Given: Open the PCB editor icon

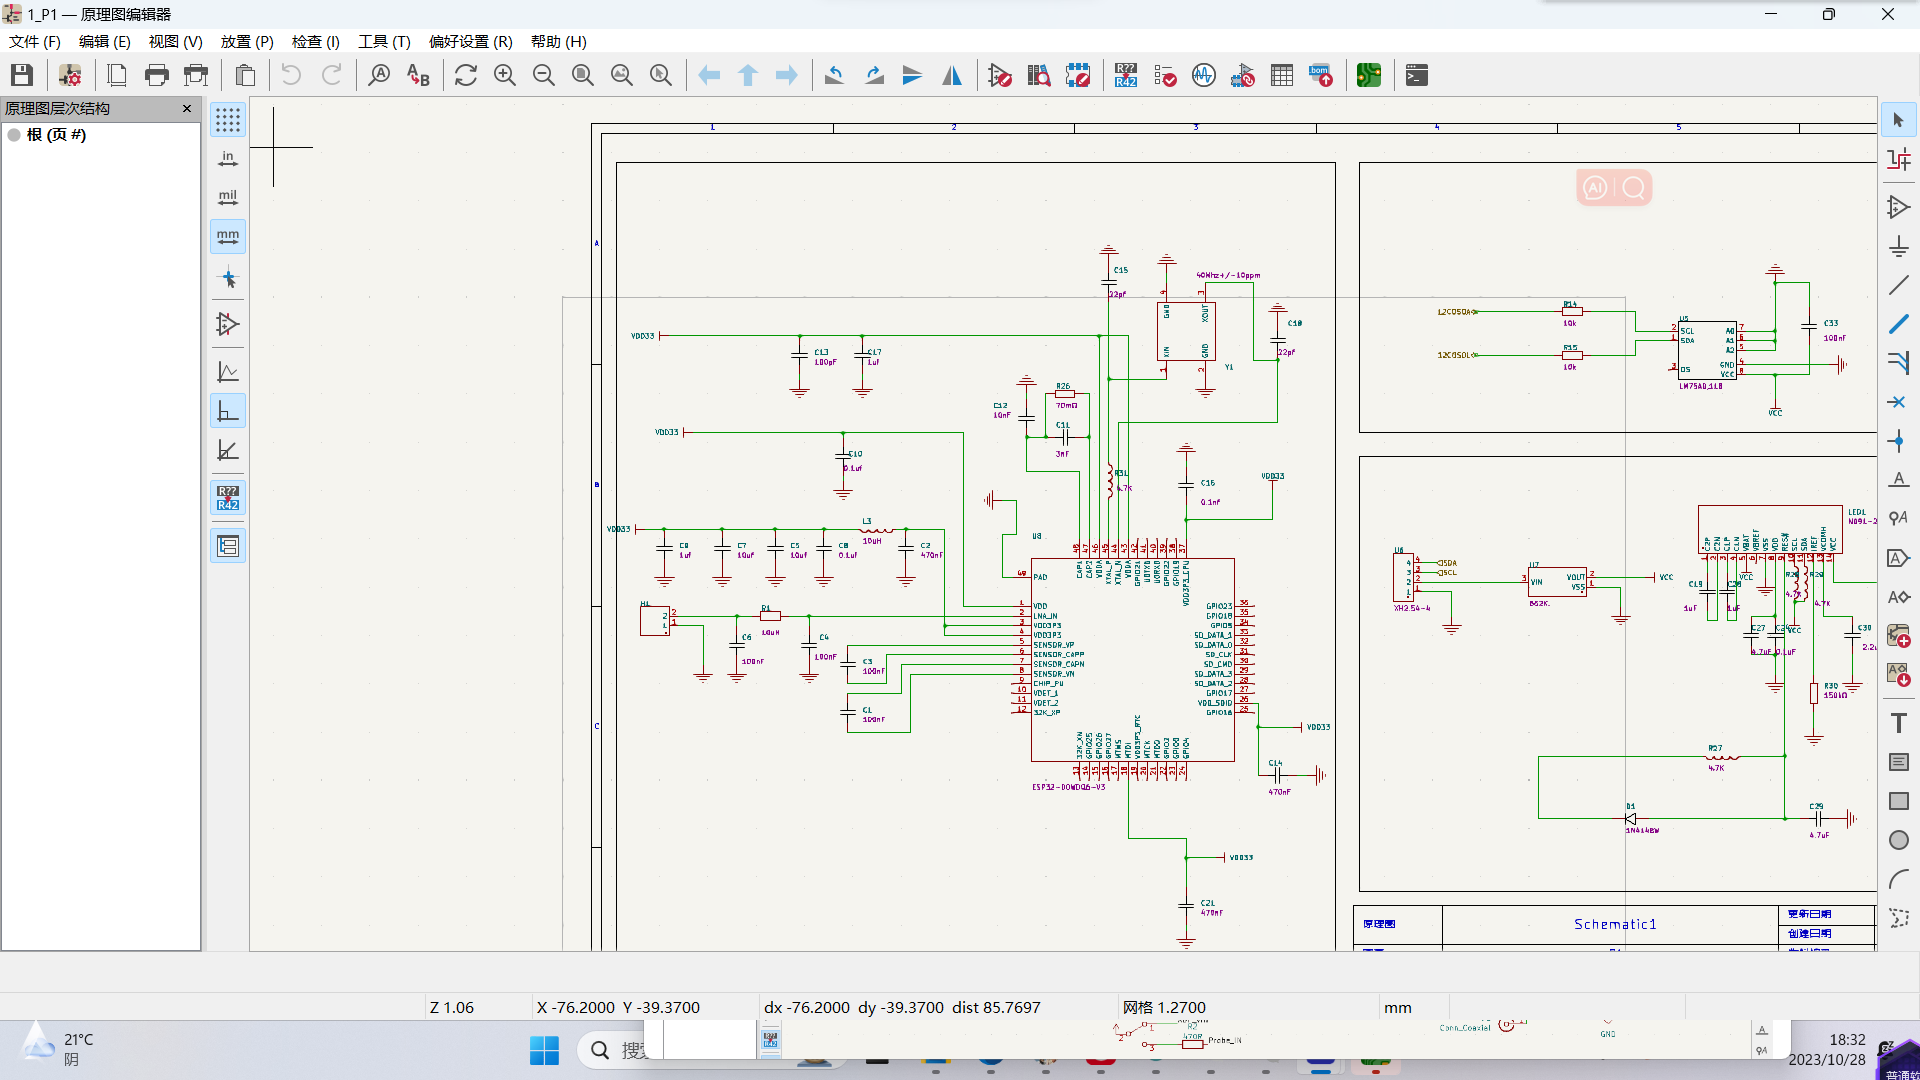Looking at the screenshot, I should (1368, 75).
